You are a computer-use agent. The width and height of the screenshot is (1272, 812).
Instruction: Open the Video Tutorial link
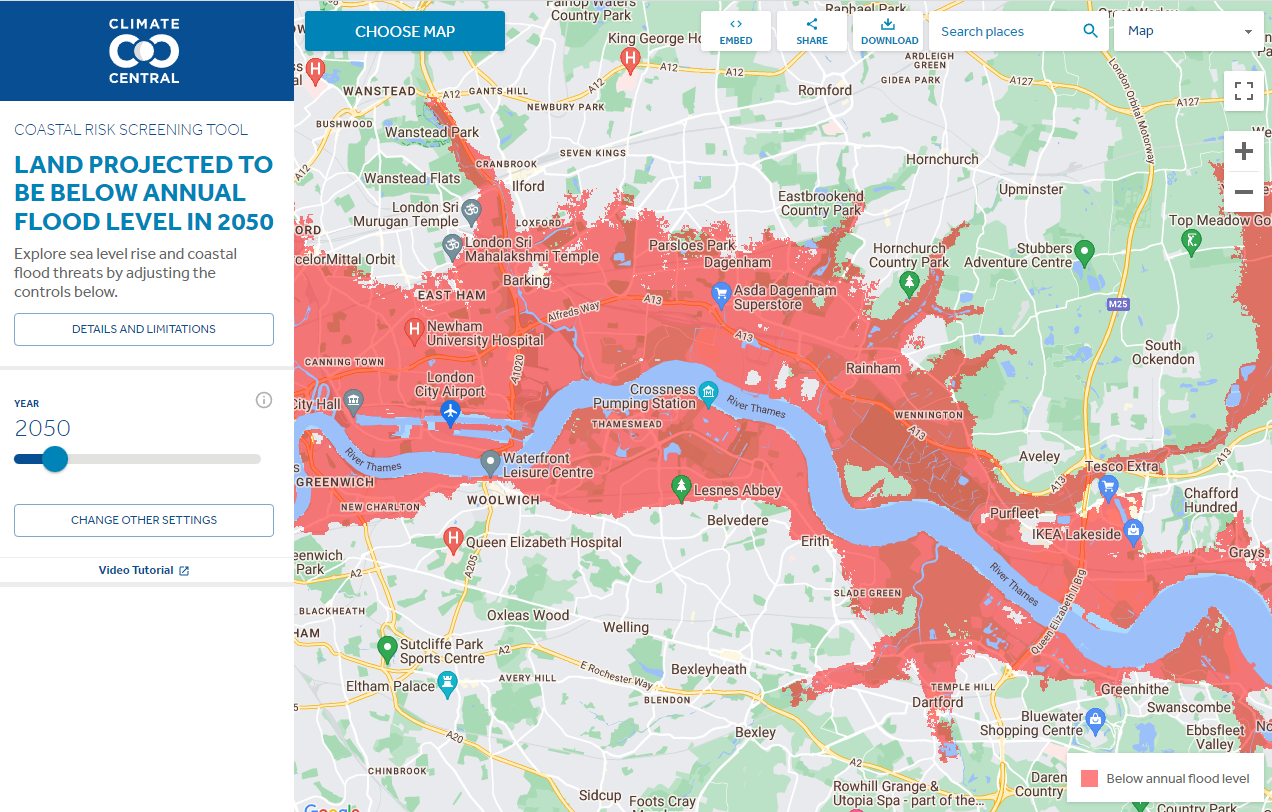(143, 569)
